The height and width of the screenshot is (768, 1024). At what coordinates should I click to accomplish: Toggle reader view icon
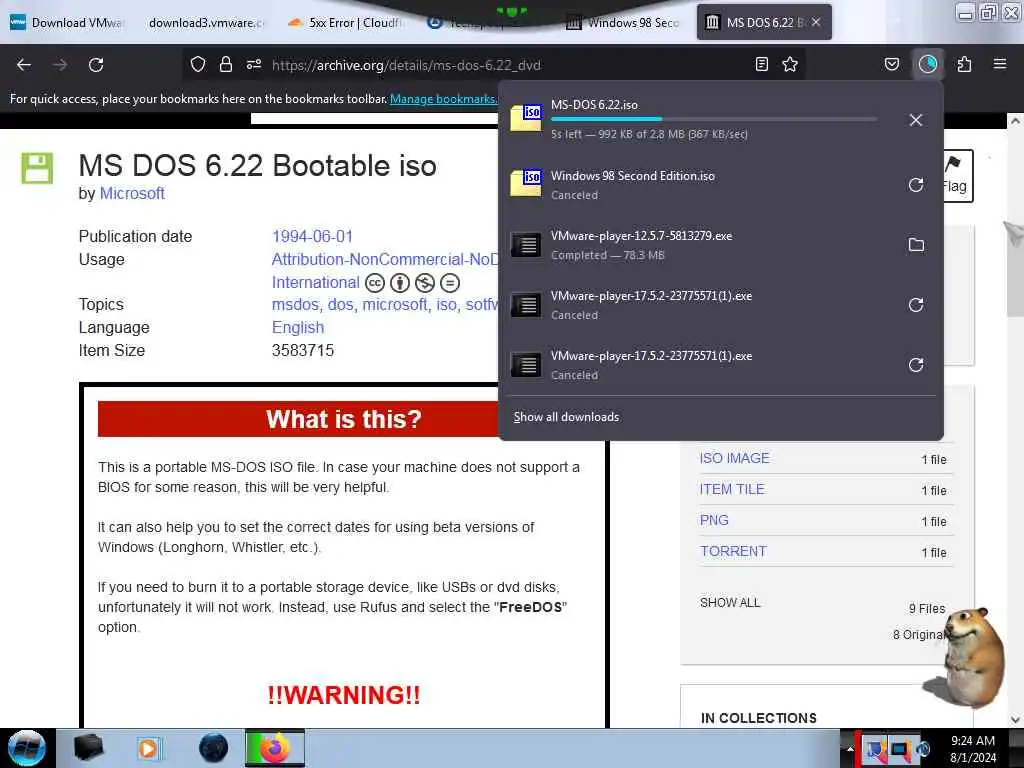[x=761, y=65]
